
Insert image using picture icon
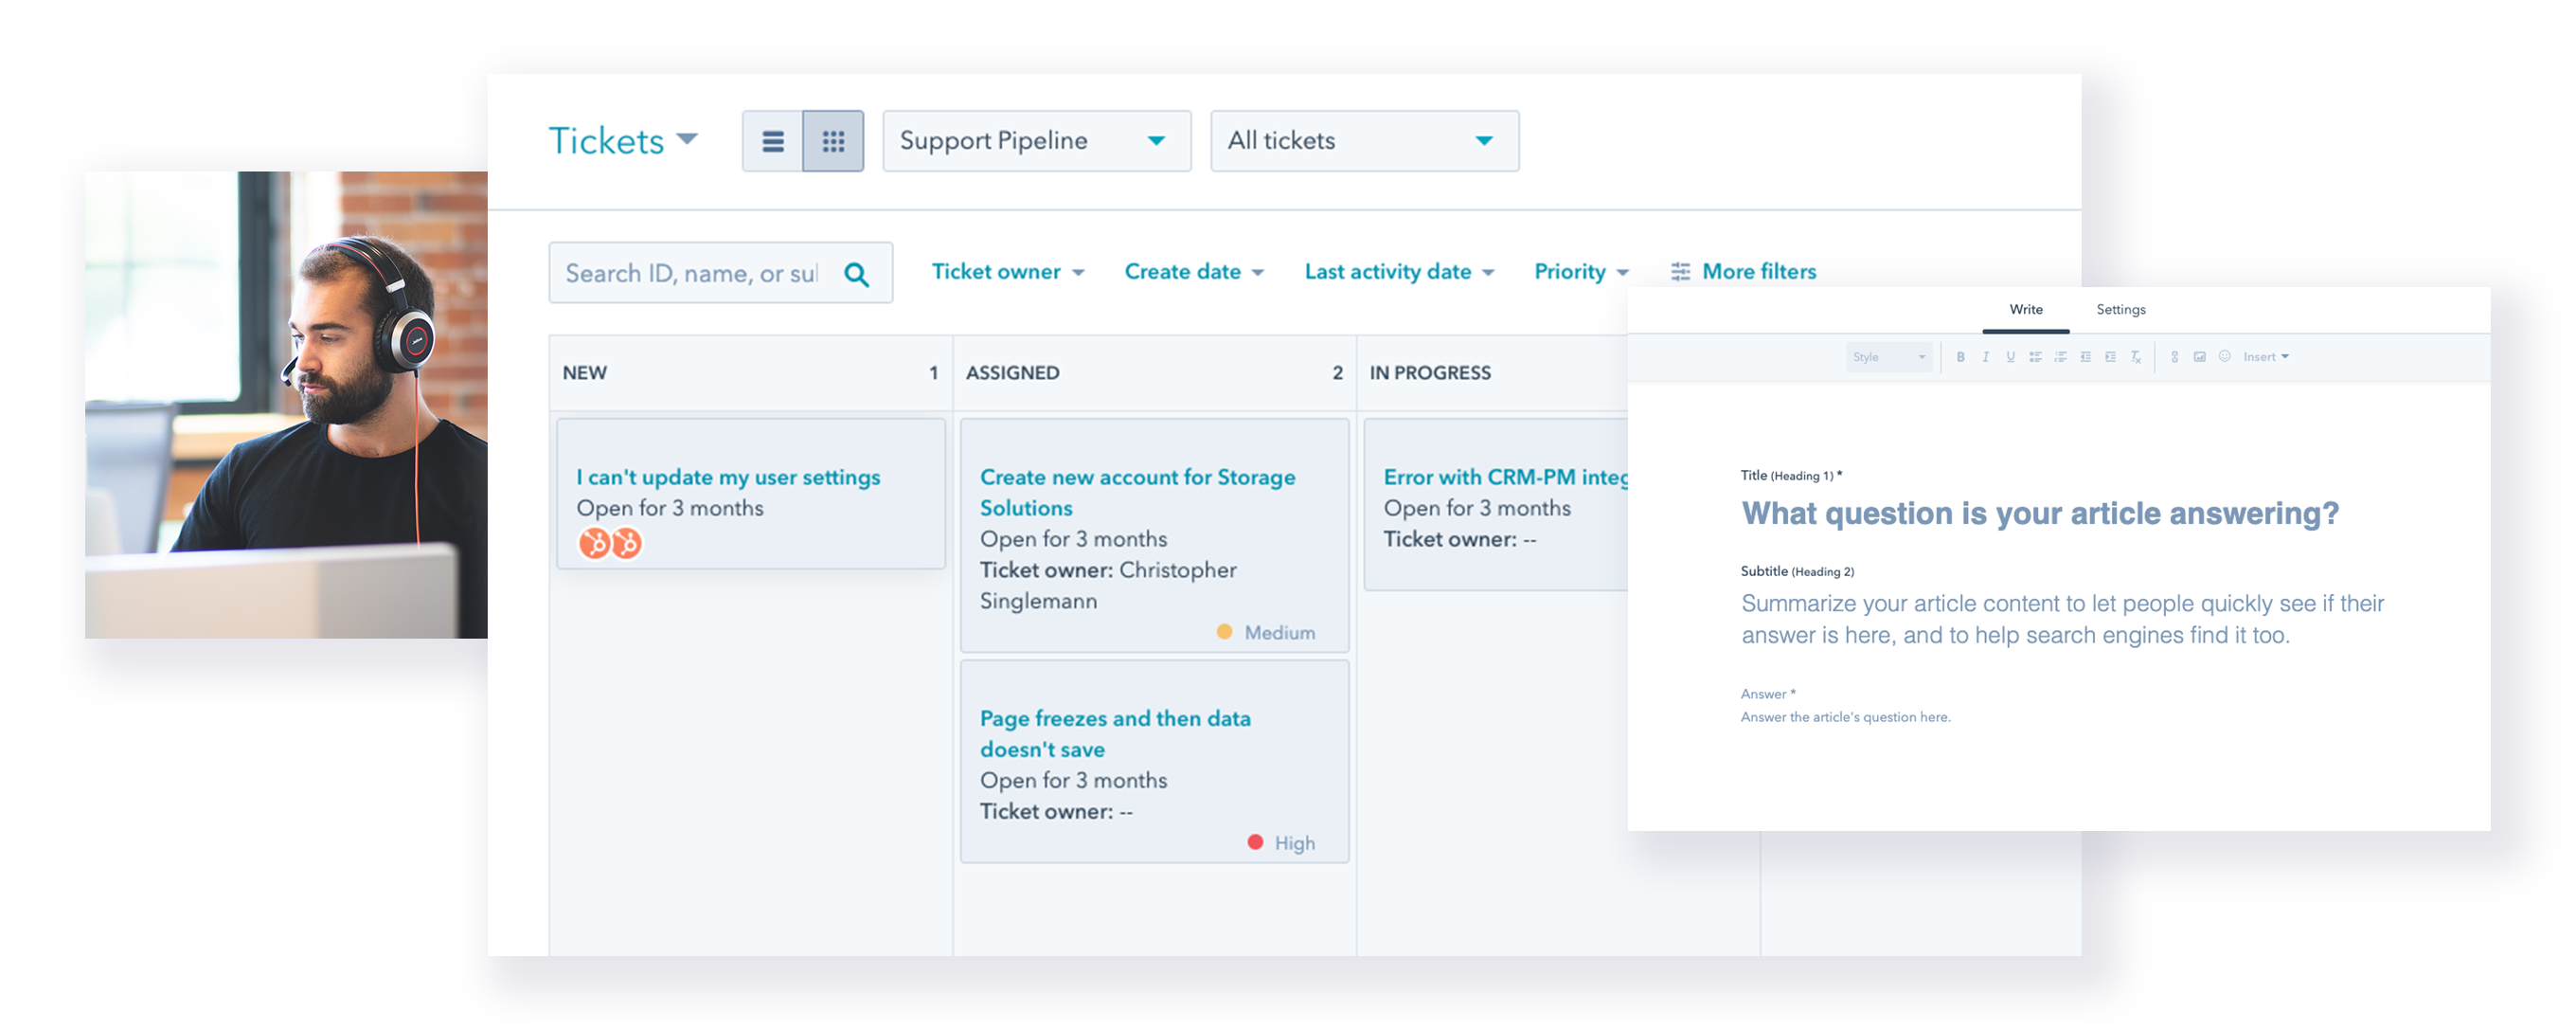click(2199, 357)
